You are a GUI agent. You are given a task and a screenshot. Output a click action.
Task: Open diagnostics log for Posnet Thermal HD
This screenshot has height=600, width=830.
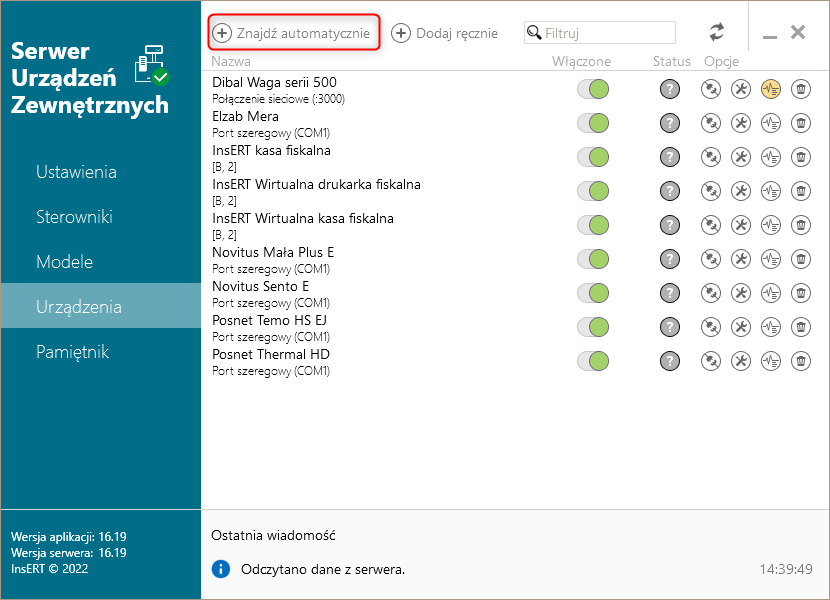(771, 361)
